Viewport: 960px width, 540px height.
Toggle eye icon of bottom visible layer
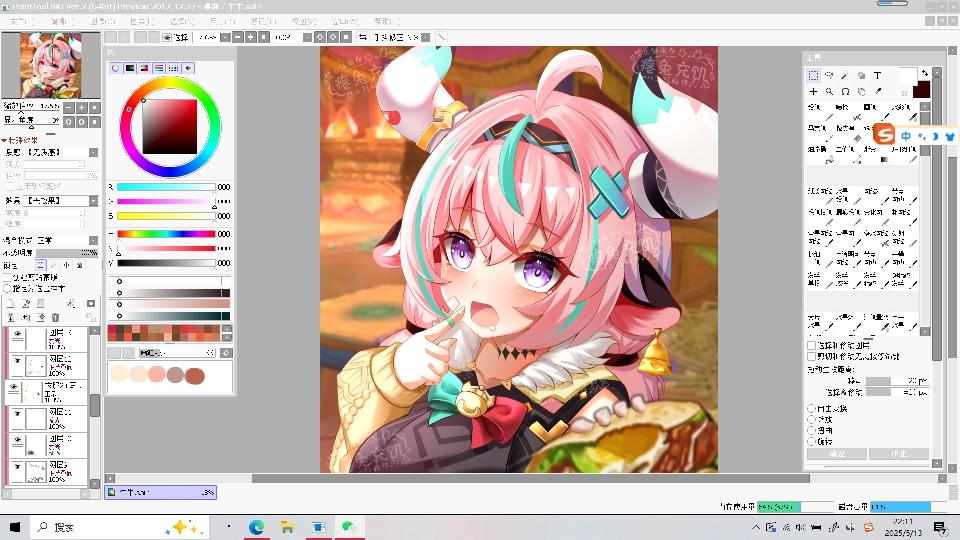click(x=18, y=467)
